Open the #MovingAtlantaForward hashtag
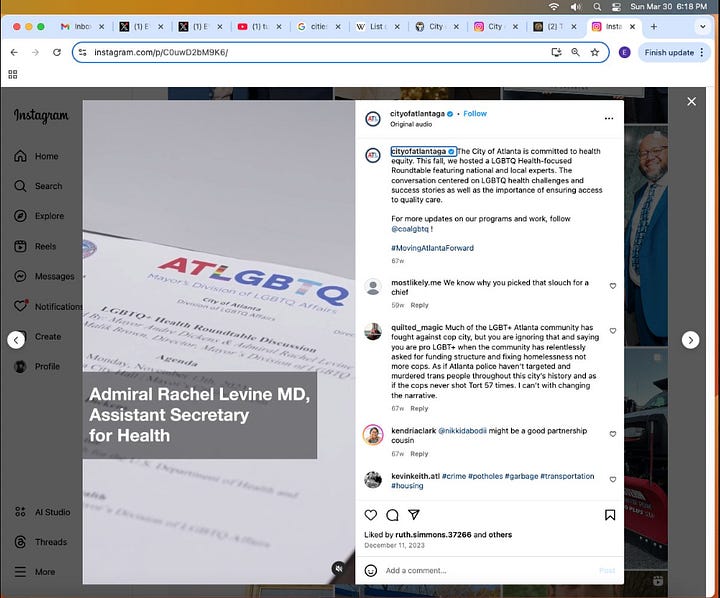The height and width of the screenshot is (598, 720). (432, 248)
